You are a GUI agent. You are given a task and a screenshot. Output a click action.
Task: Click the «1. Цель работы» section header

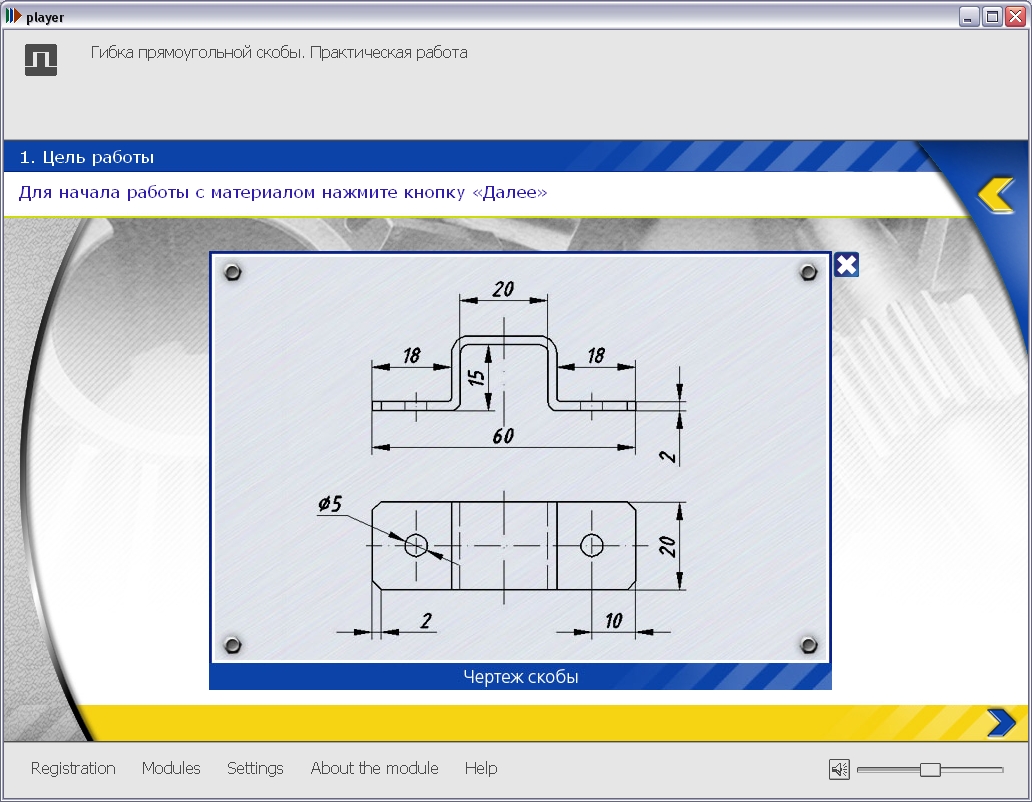pos(86,157)
